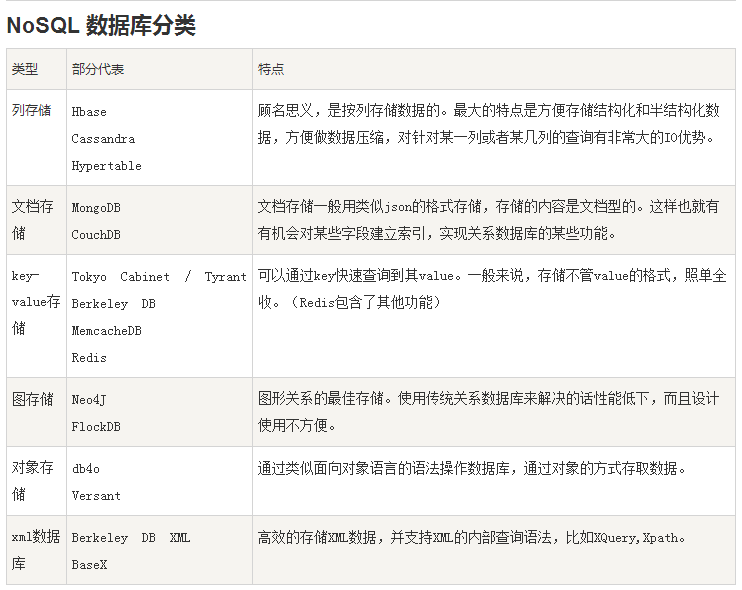Screen dimensions: 742x590
Task: Click the 'Cassandra' entry
Action: [103, 139]
